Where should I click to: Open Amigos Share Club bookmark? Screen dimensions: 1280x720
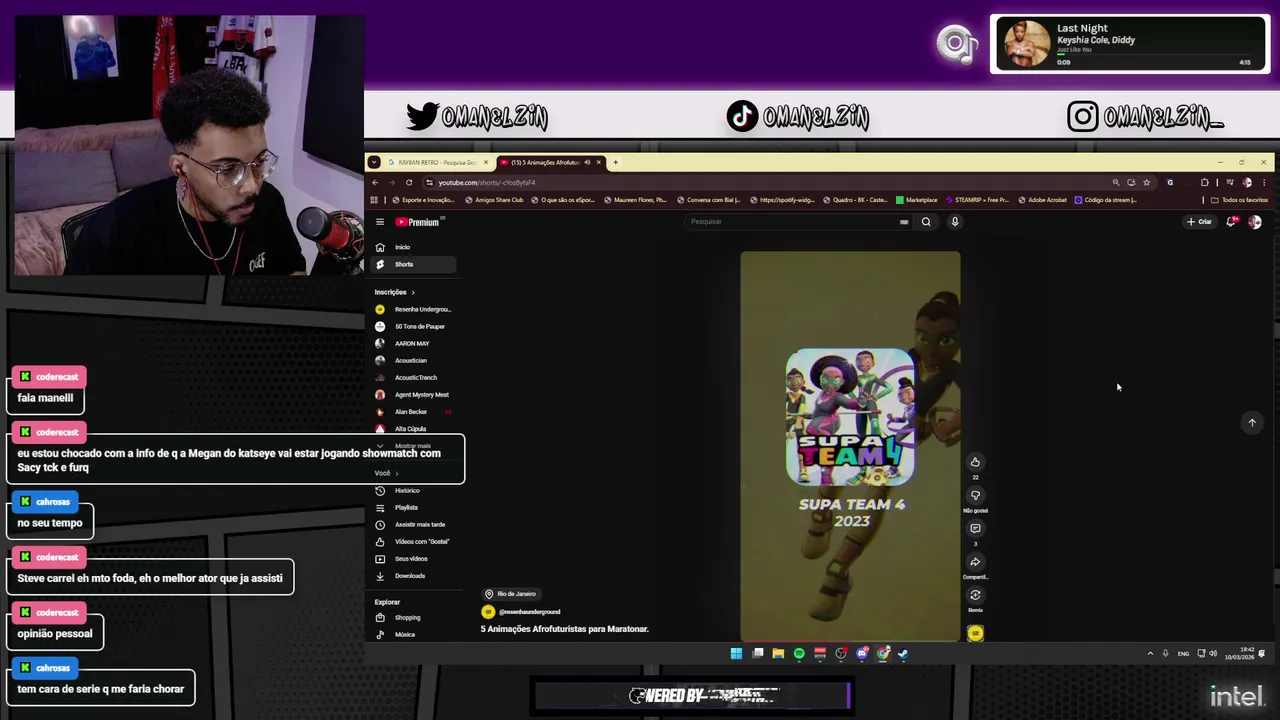tap(494, 200)
